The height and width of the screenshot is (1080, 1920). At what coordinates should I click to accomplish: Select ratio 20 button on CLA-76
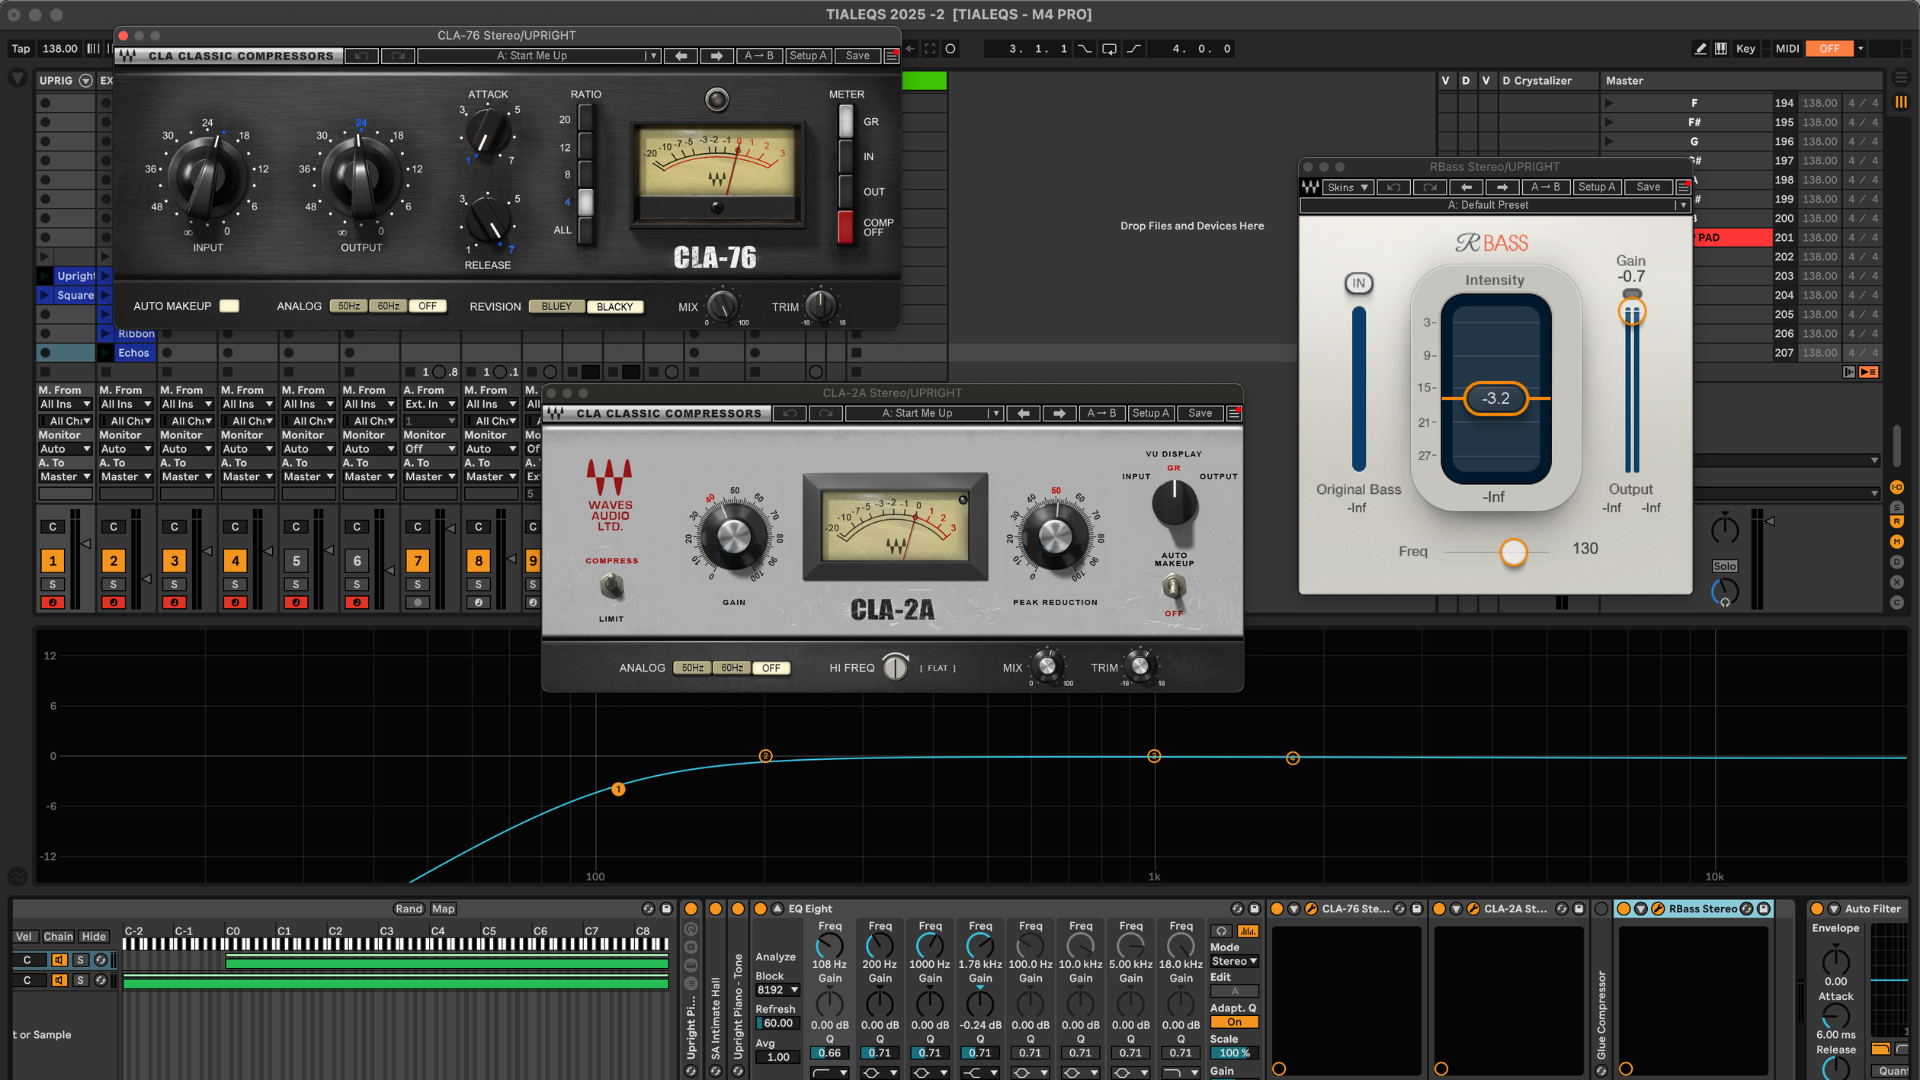click(x=586, y=118)
